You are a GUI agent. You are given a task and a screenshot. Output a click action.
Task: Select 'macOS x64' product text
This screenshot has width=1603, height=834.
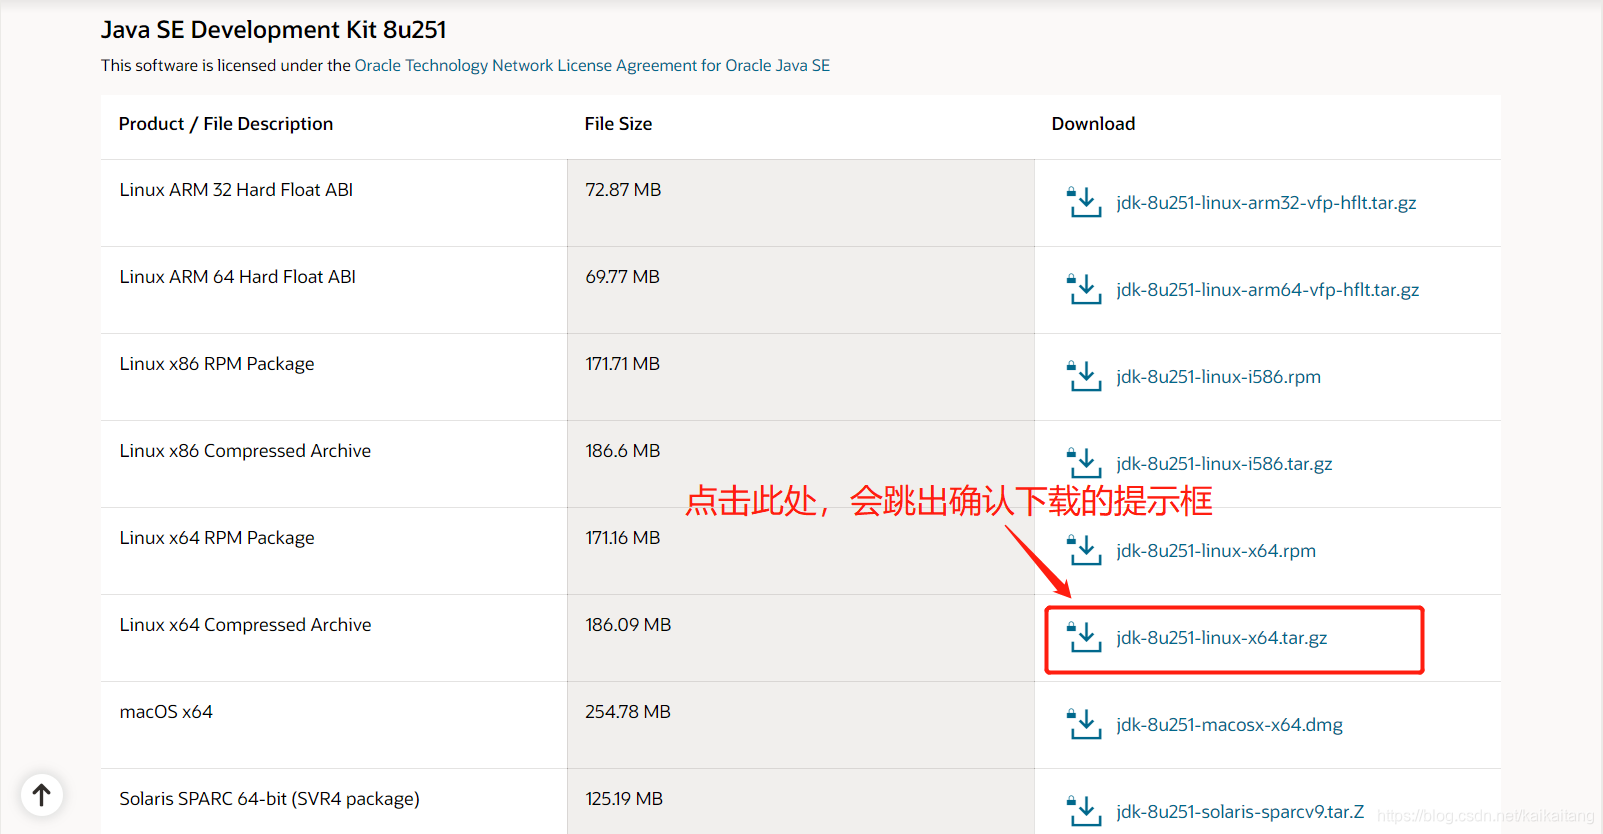tap(166, 711)
